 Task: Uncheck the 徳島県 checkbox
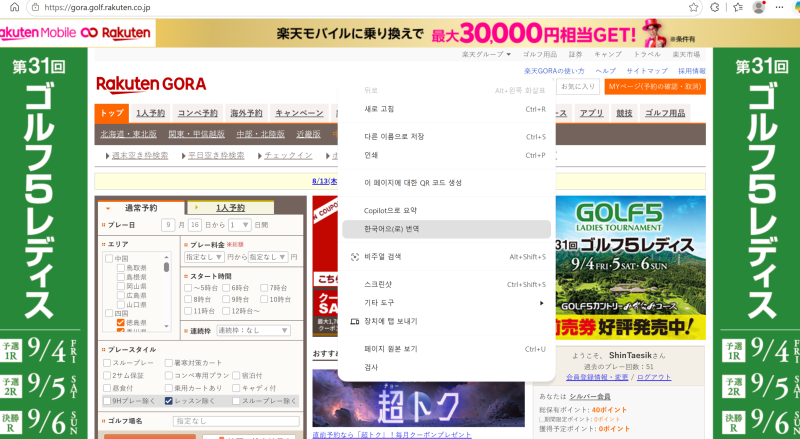click(x=121, y=323)
